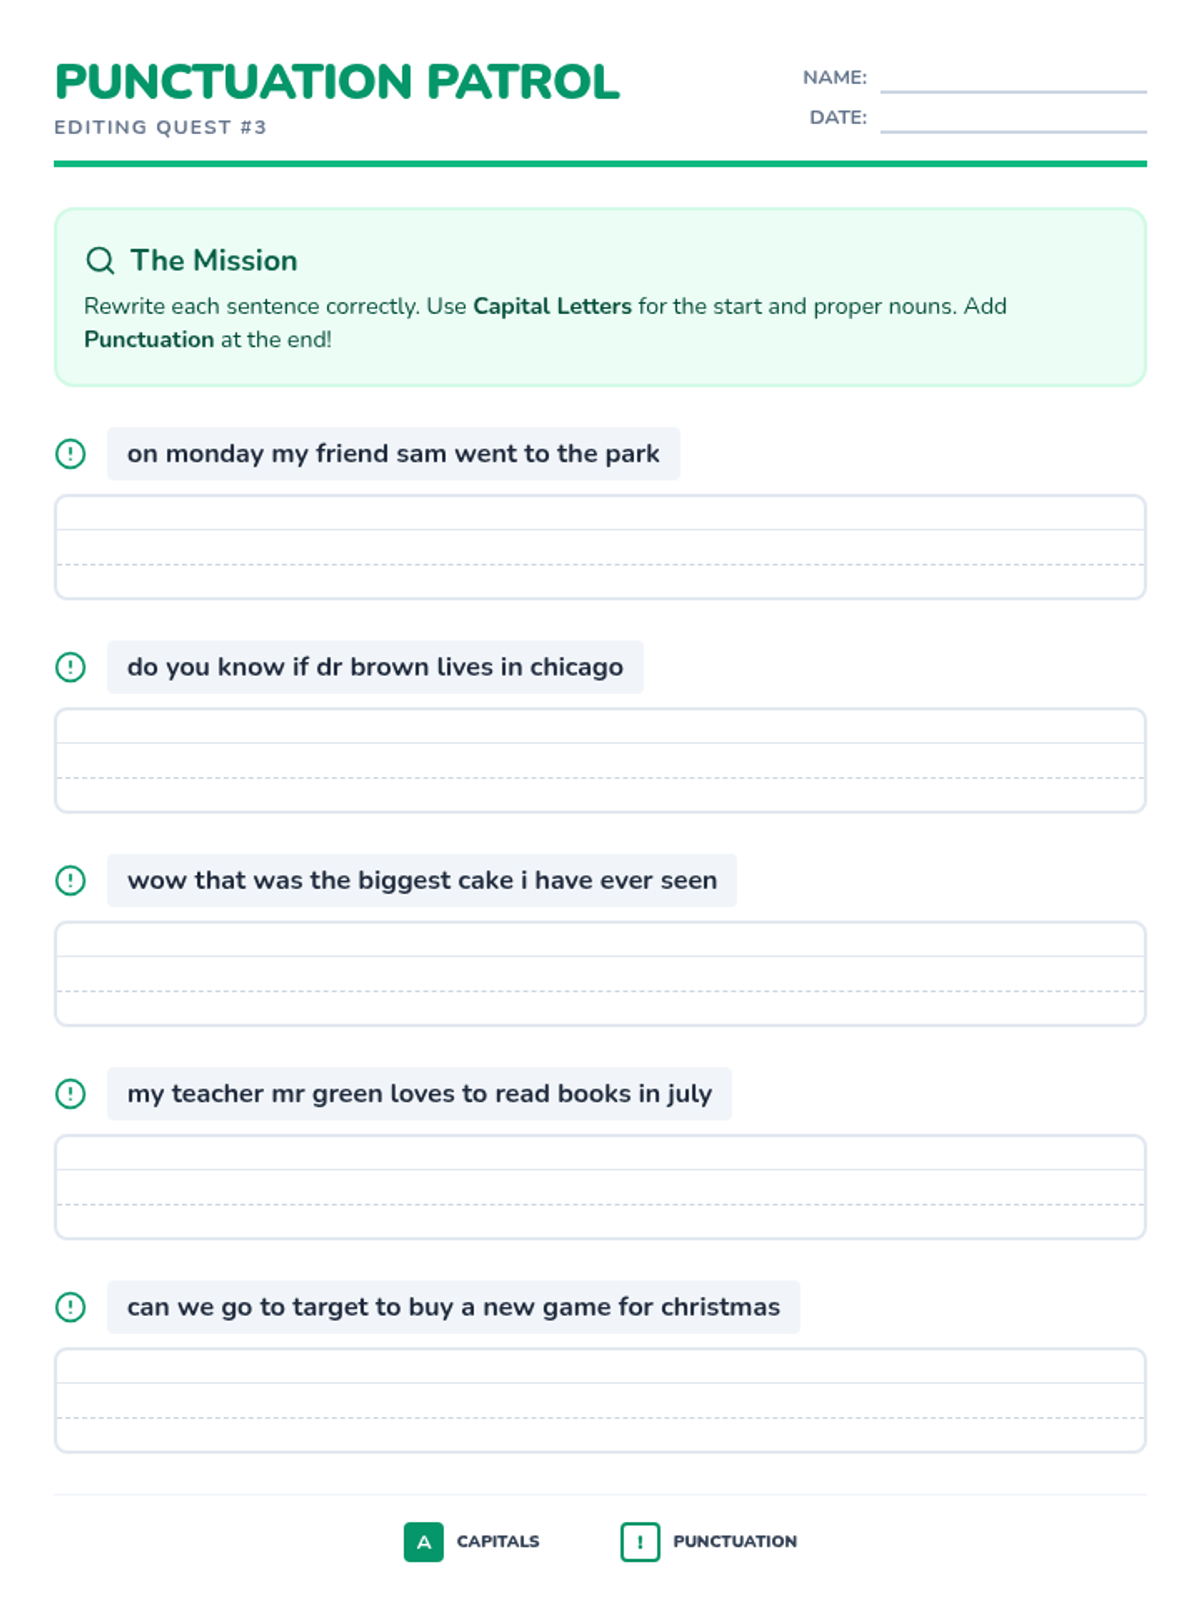The height and width of the screenshot is (1600, 1200).
Task: Click the Punctuation legend exclamation icon
Action: (640, 1542)
